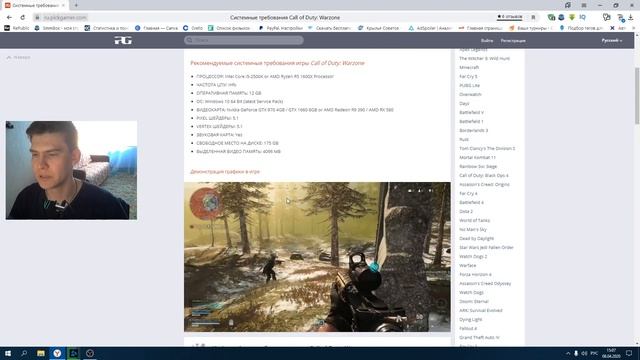
Task: Open the Battlefield V link
Action: tap(471, 112)
